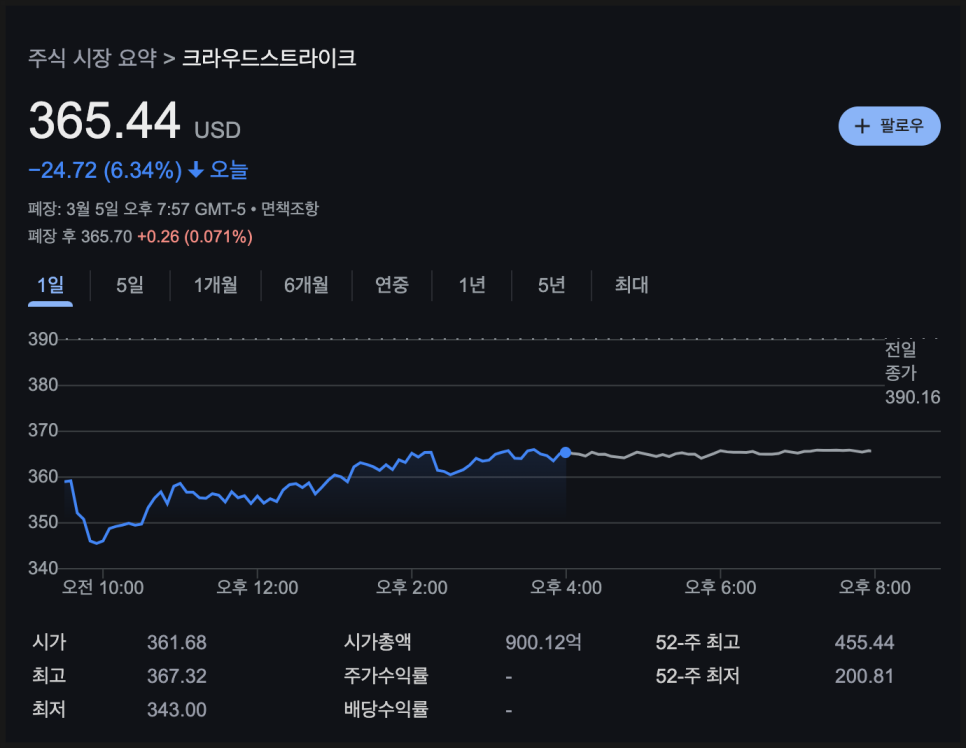Open the 주식 시장 요약 breadcrumb link
This screenshot has height=748, width=966.
(x=92, y=58)
